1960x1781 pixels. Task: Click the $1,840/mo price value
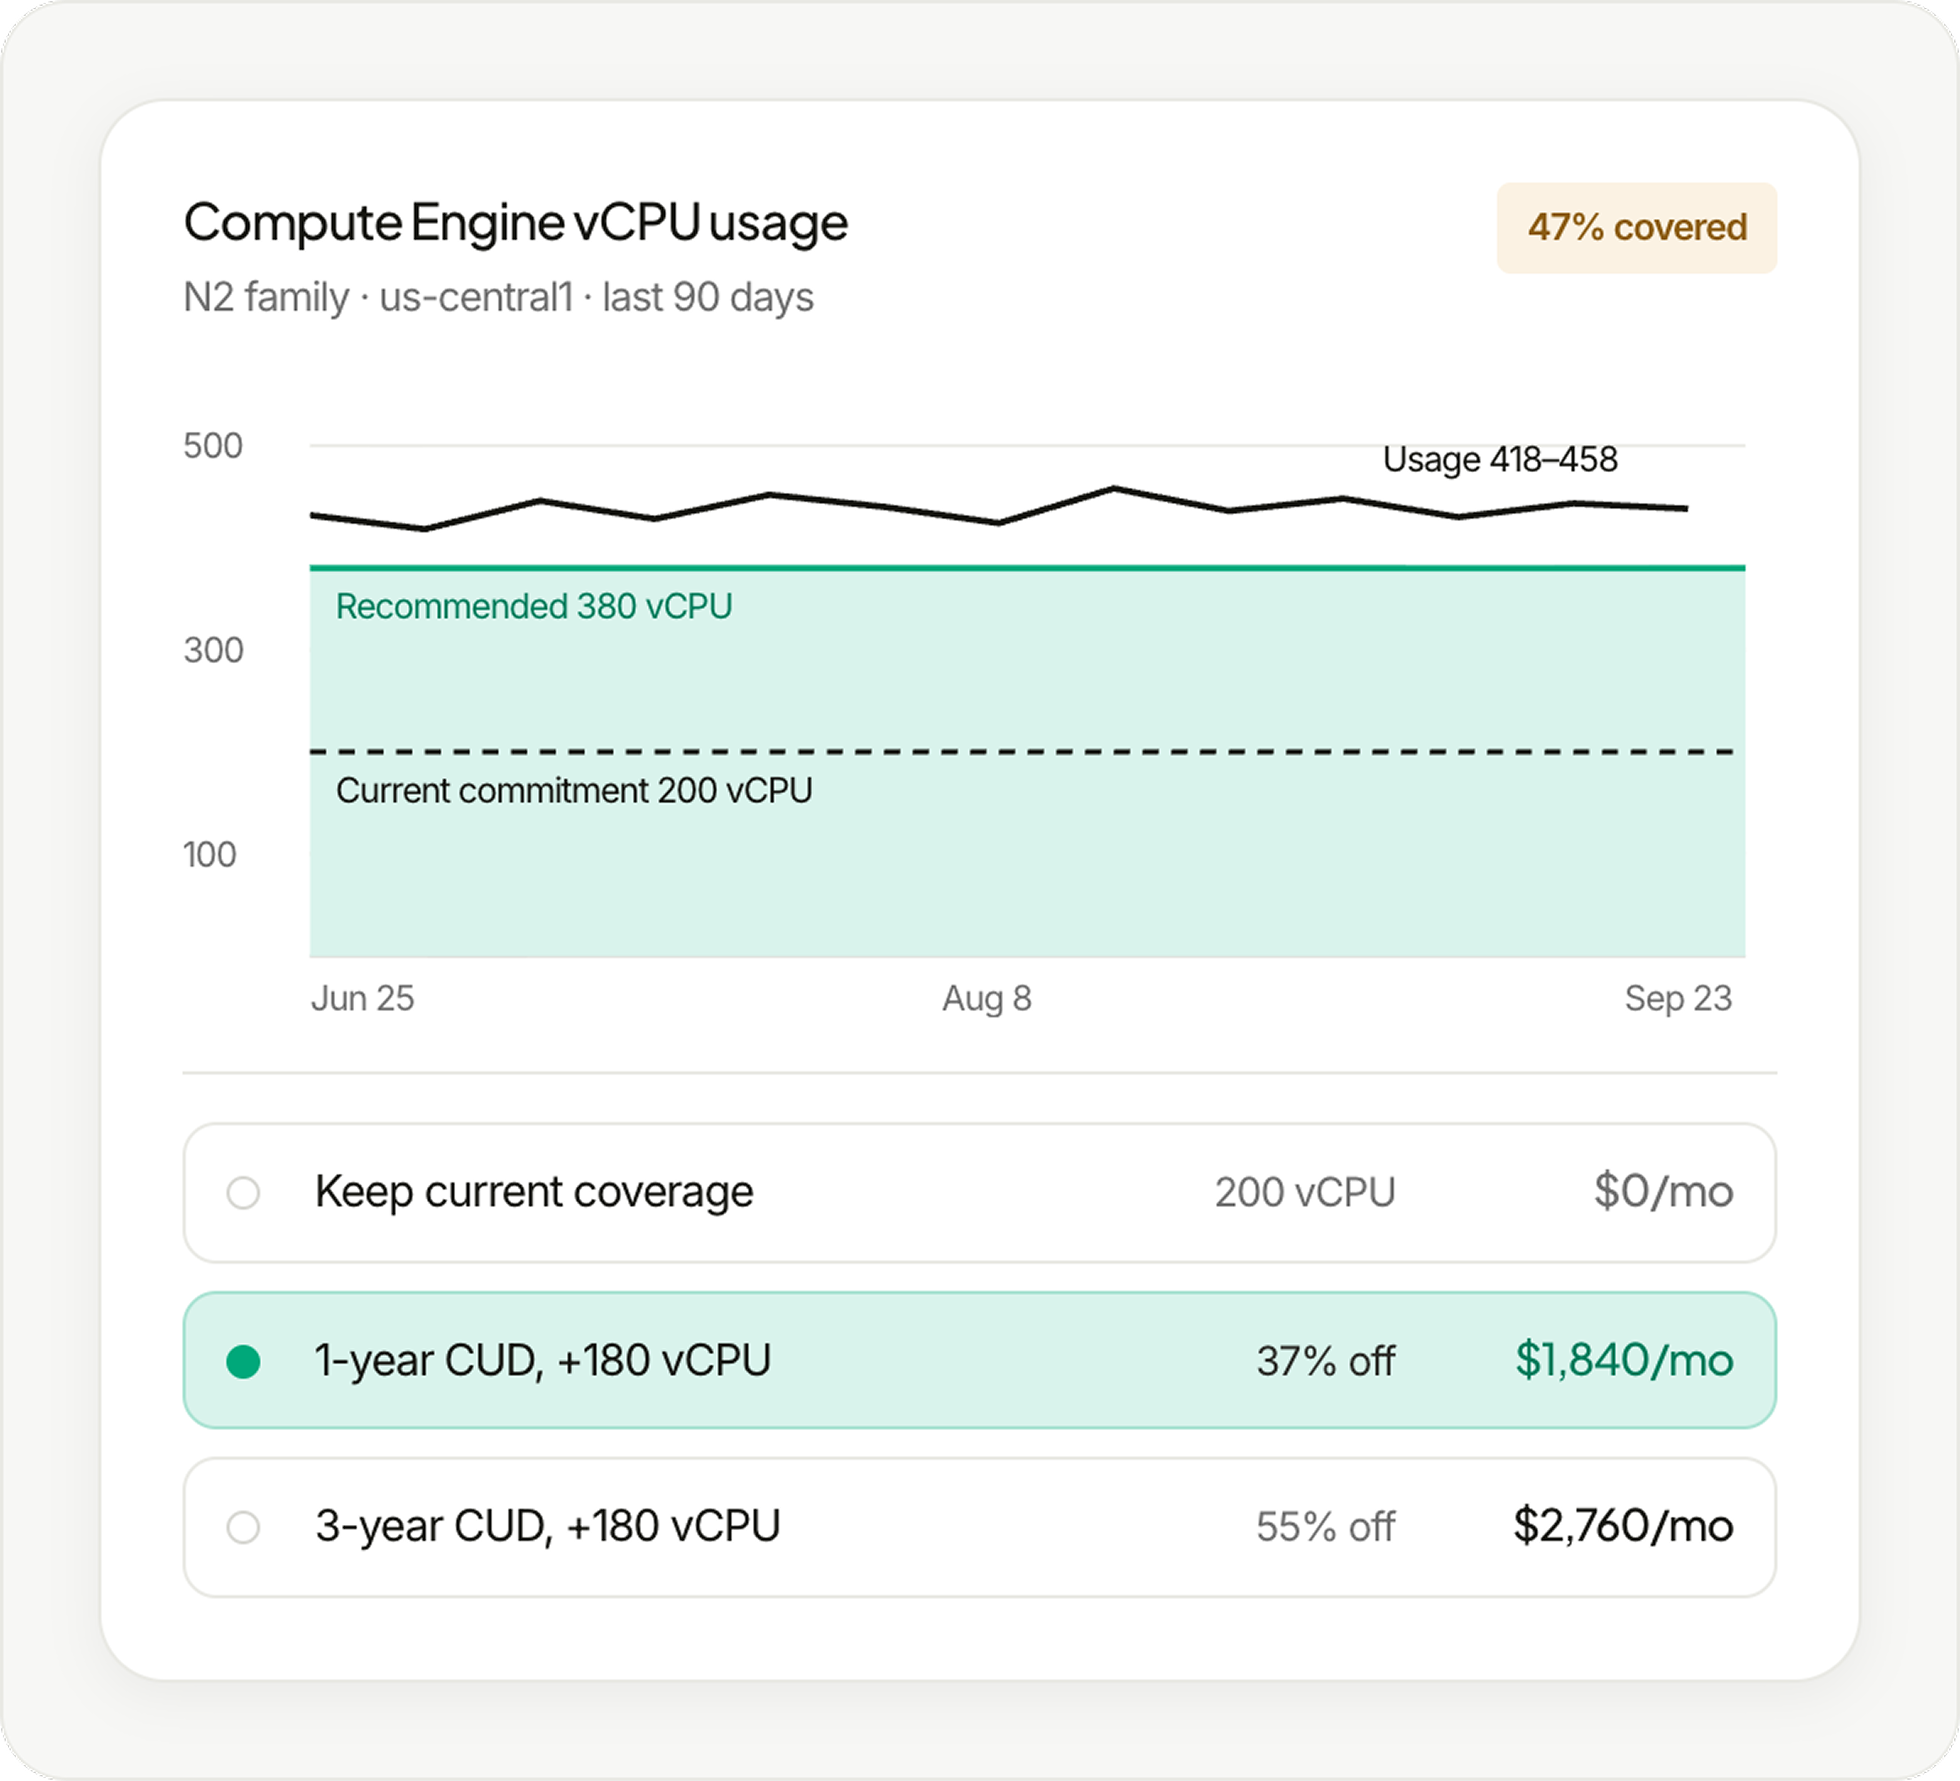1624,1360
